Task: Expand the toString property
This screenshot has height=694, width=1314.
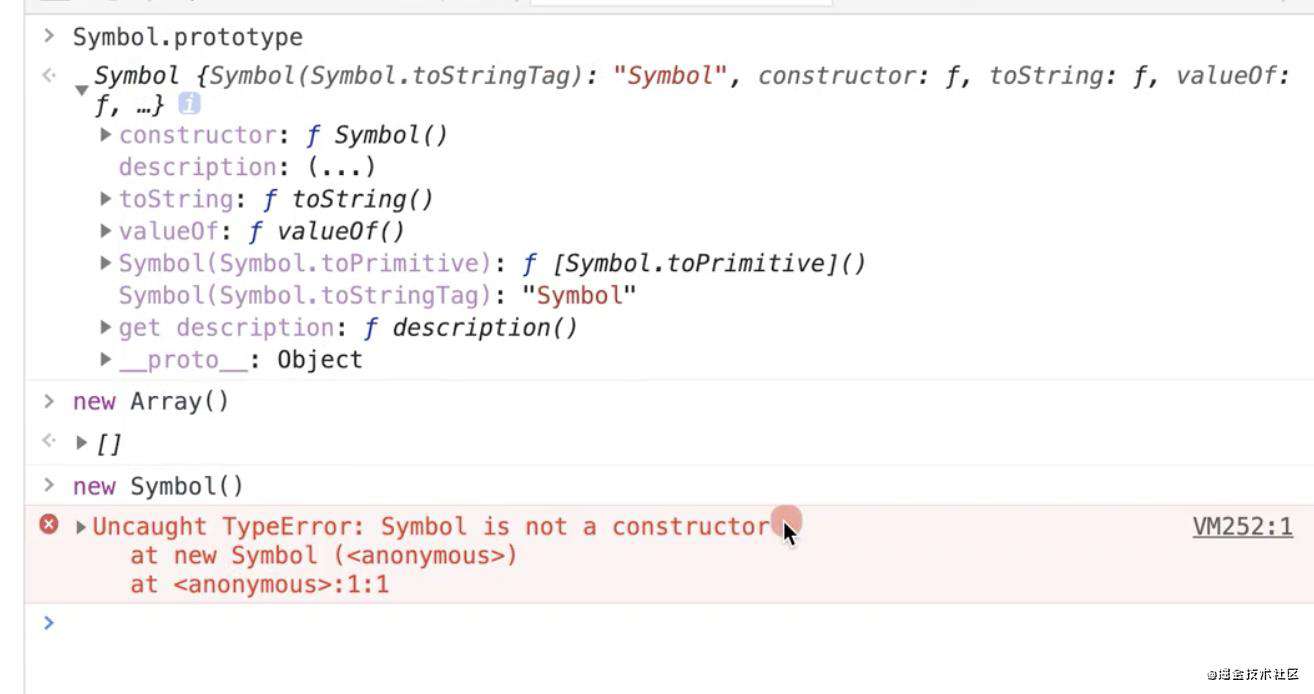Action: (x=106, y=199)
